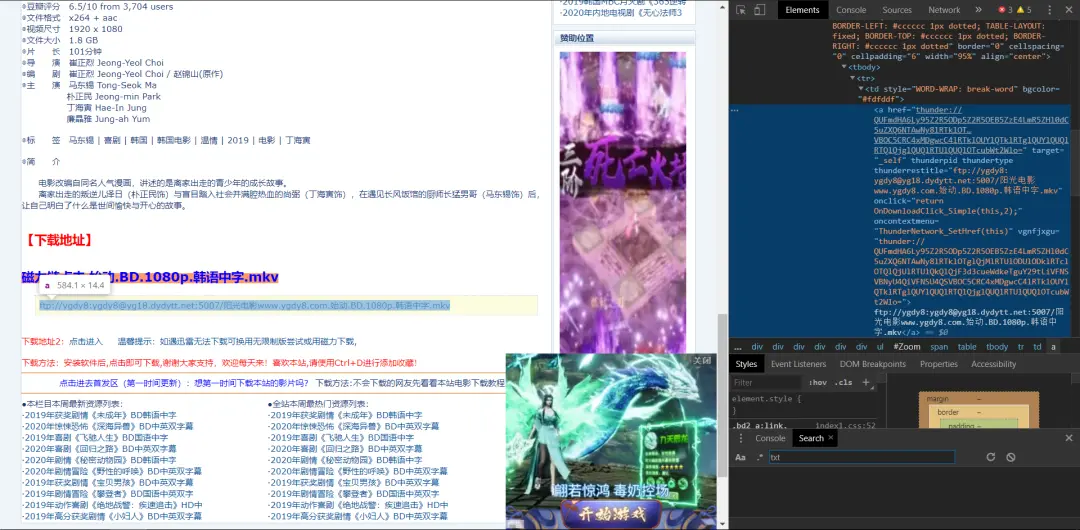Open the drawer's three-dot menu beside Console
Screen dimensions: 1080x530
740,438
